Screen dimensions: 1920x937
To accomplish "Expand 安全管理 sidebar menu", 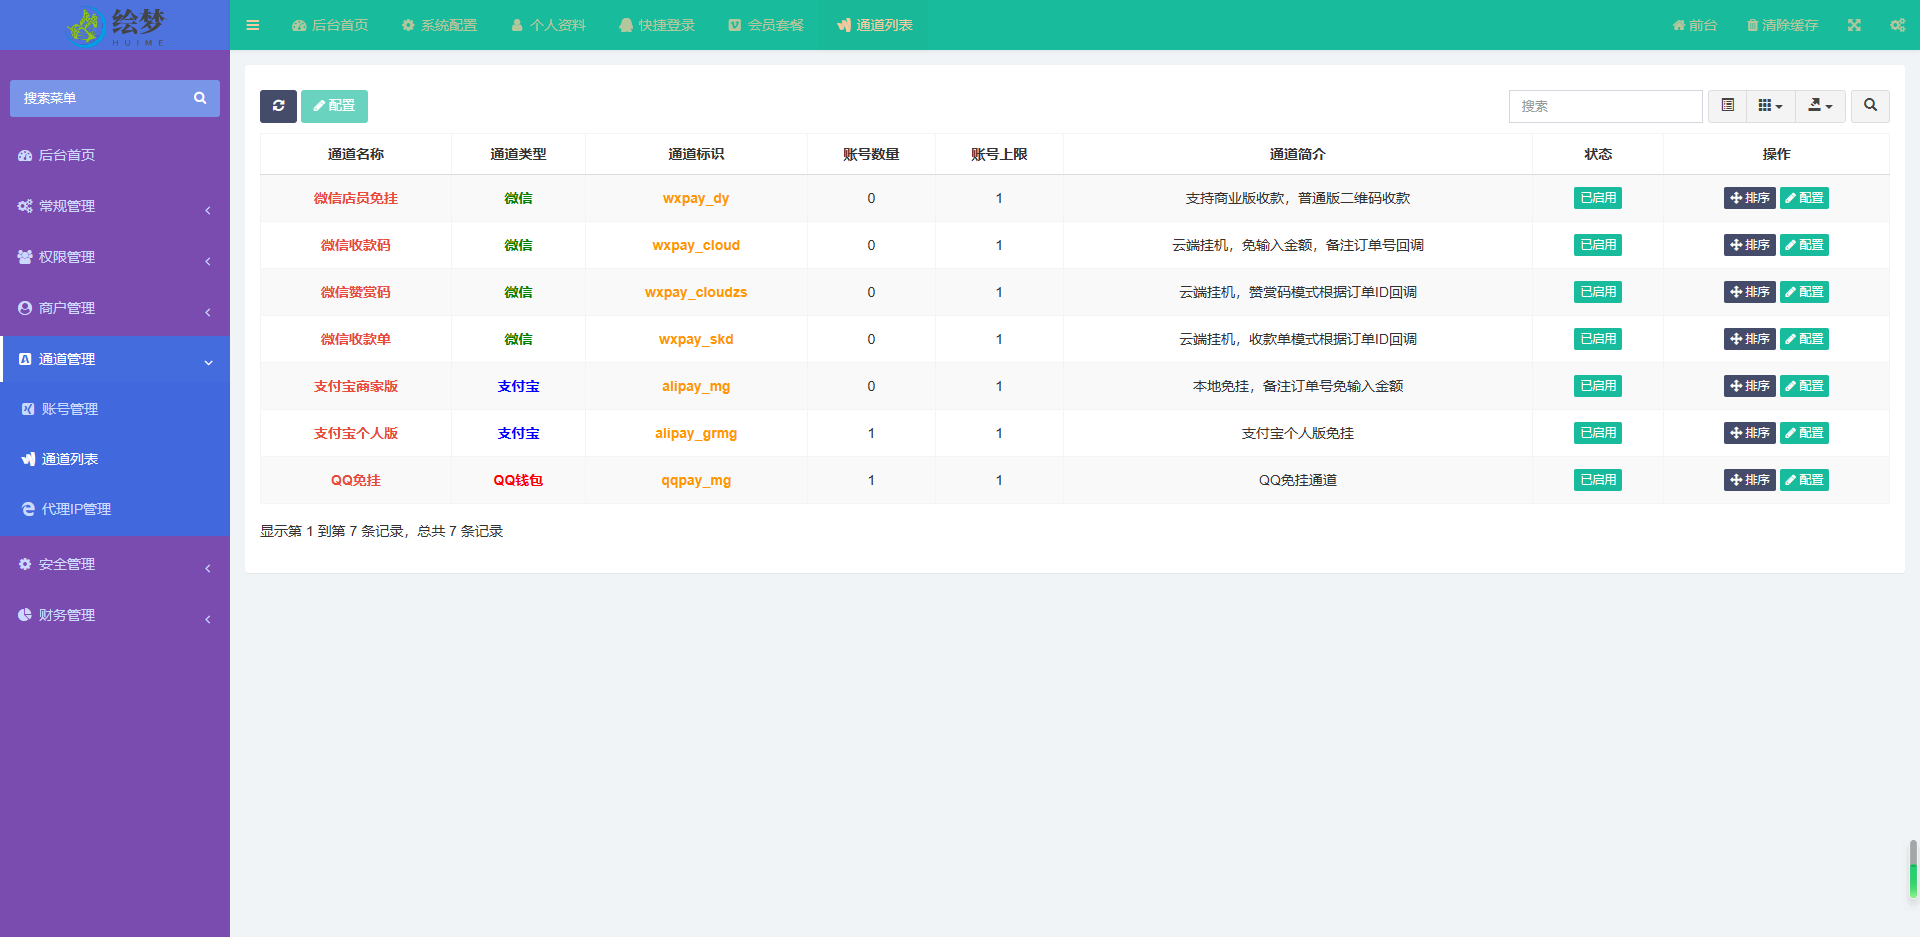I will point(115,564).
